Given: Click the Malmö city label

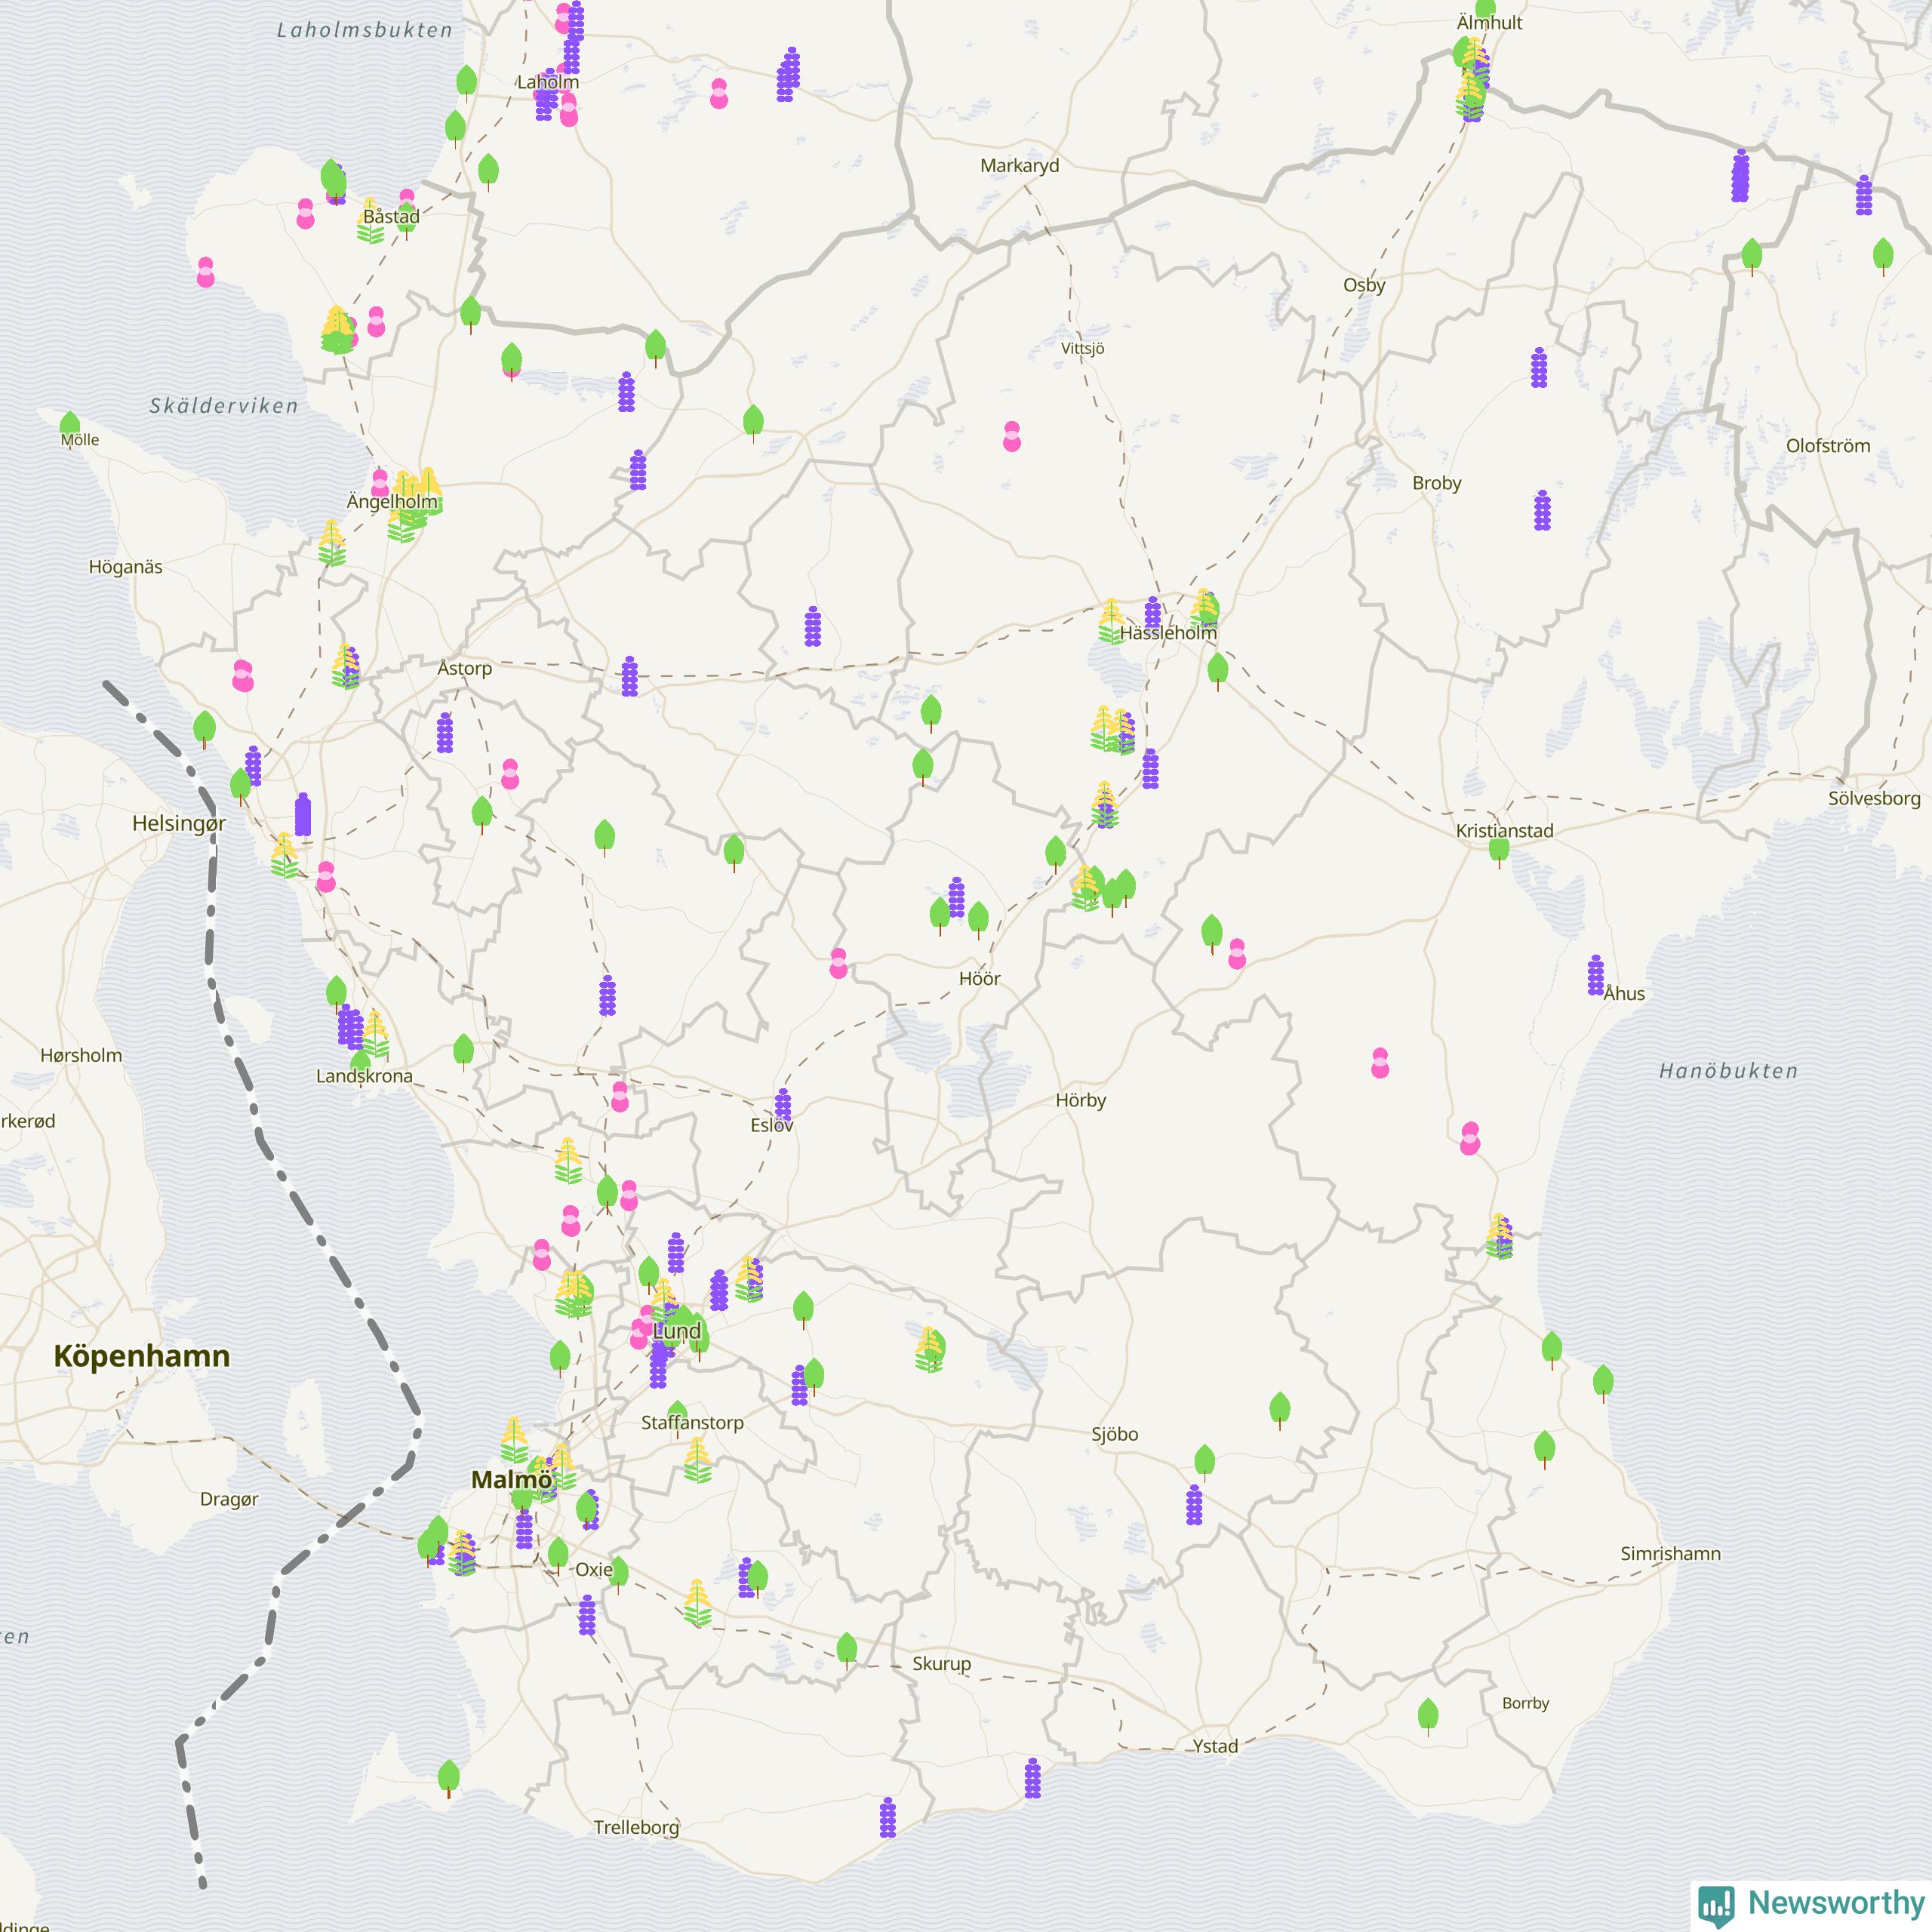Looking at the screenshot, I should click(x=511, y=1480).
